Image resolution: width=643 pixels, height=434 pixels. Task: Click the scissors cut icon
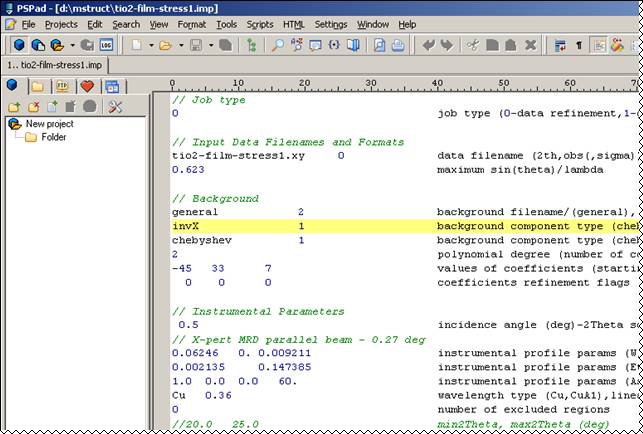(x=473, y=45)
